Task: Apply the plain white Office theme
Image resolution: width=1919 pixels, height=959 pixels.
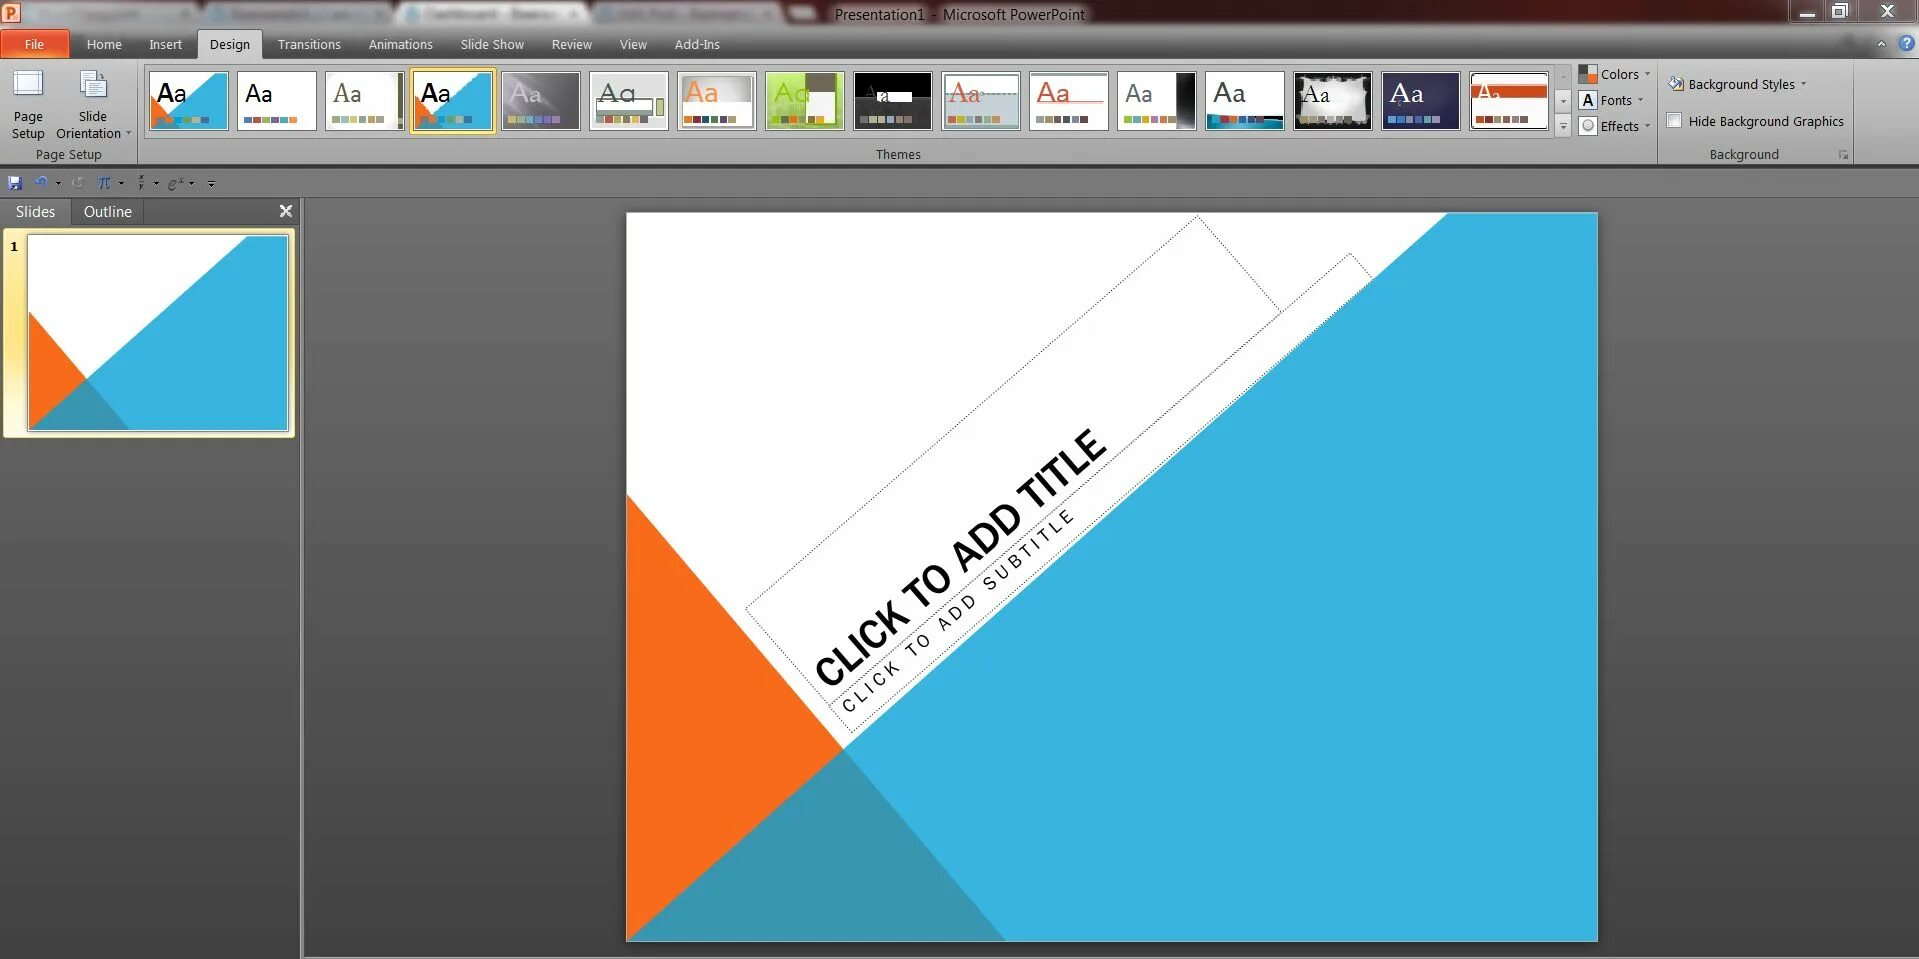Action: (277, 101)
